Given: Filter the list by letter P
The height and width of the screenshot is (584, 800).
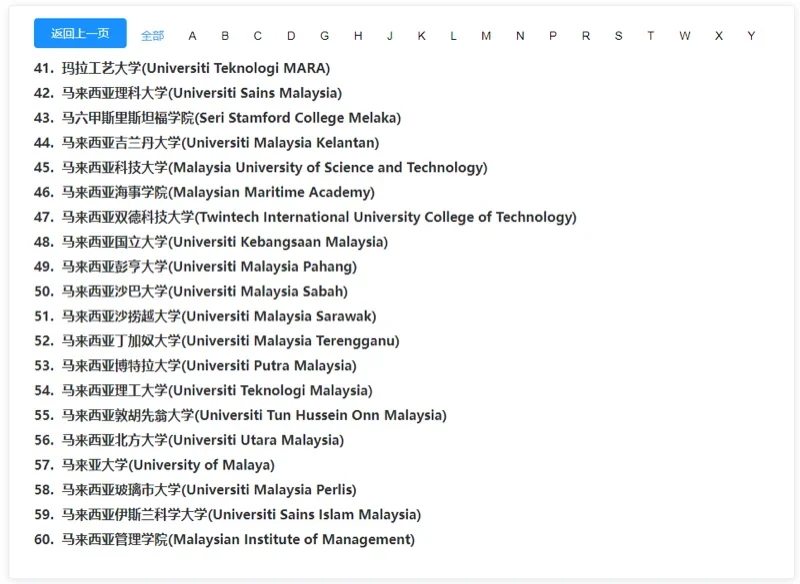Looking at the screenshot, I should (x=553, y=36).
